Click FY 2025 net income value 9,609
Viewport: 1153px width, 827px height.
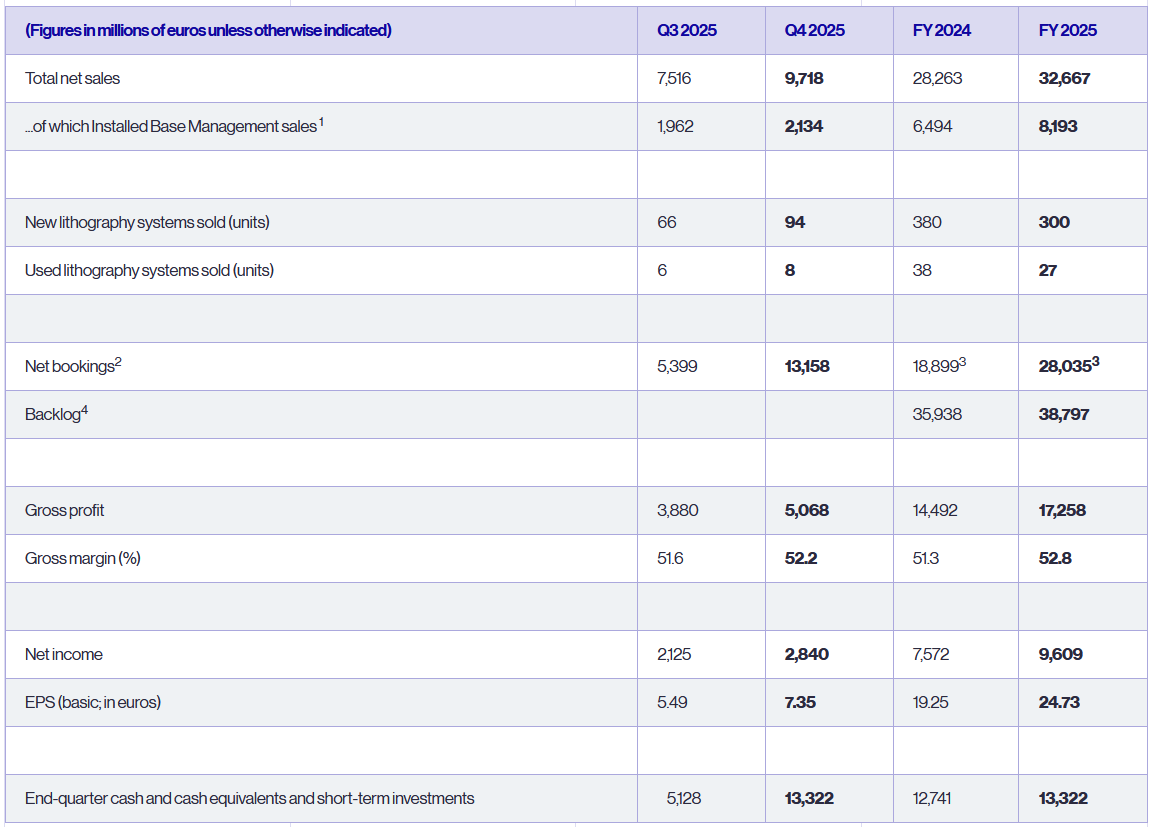(1060, 654)
